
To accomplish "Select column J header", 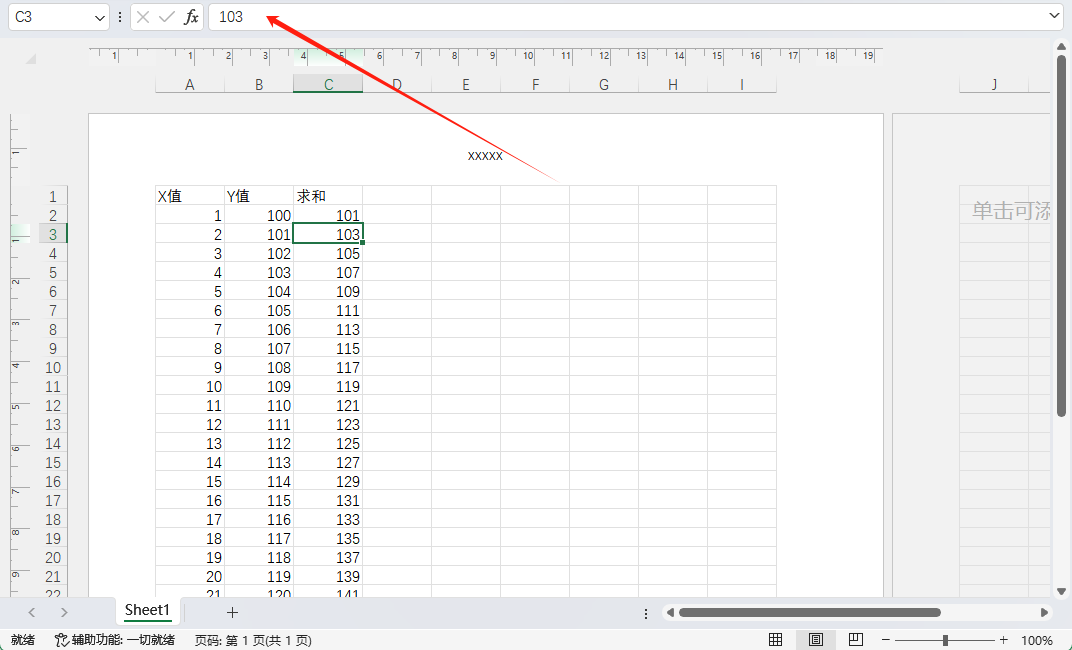I will (x=994, y=84).
